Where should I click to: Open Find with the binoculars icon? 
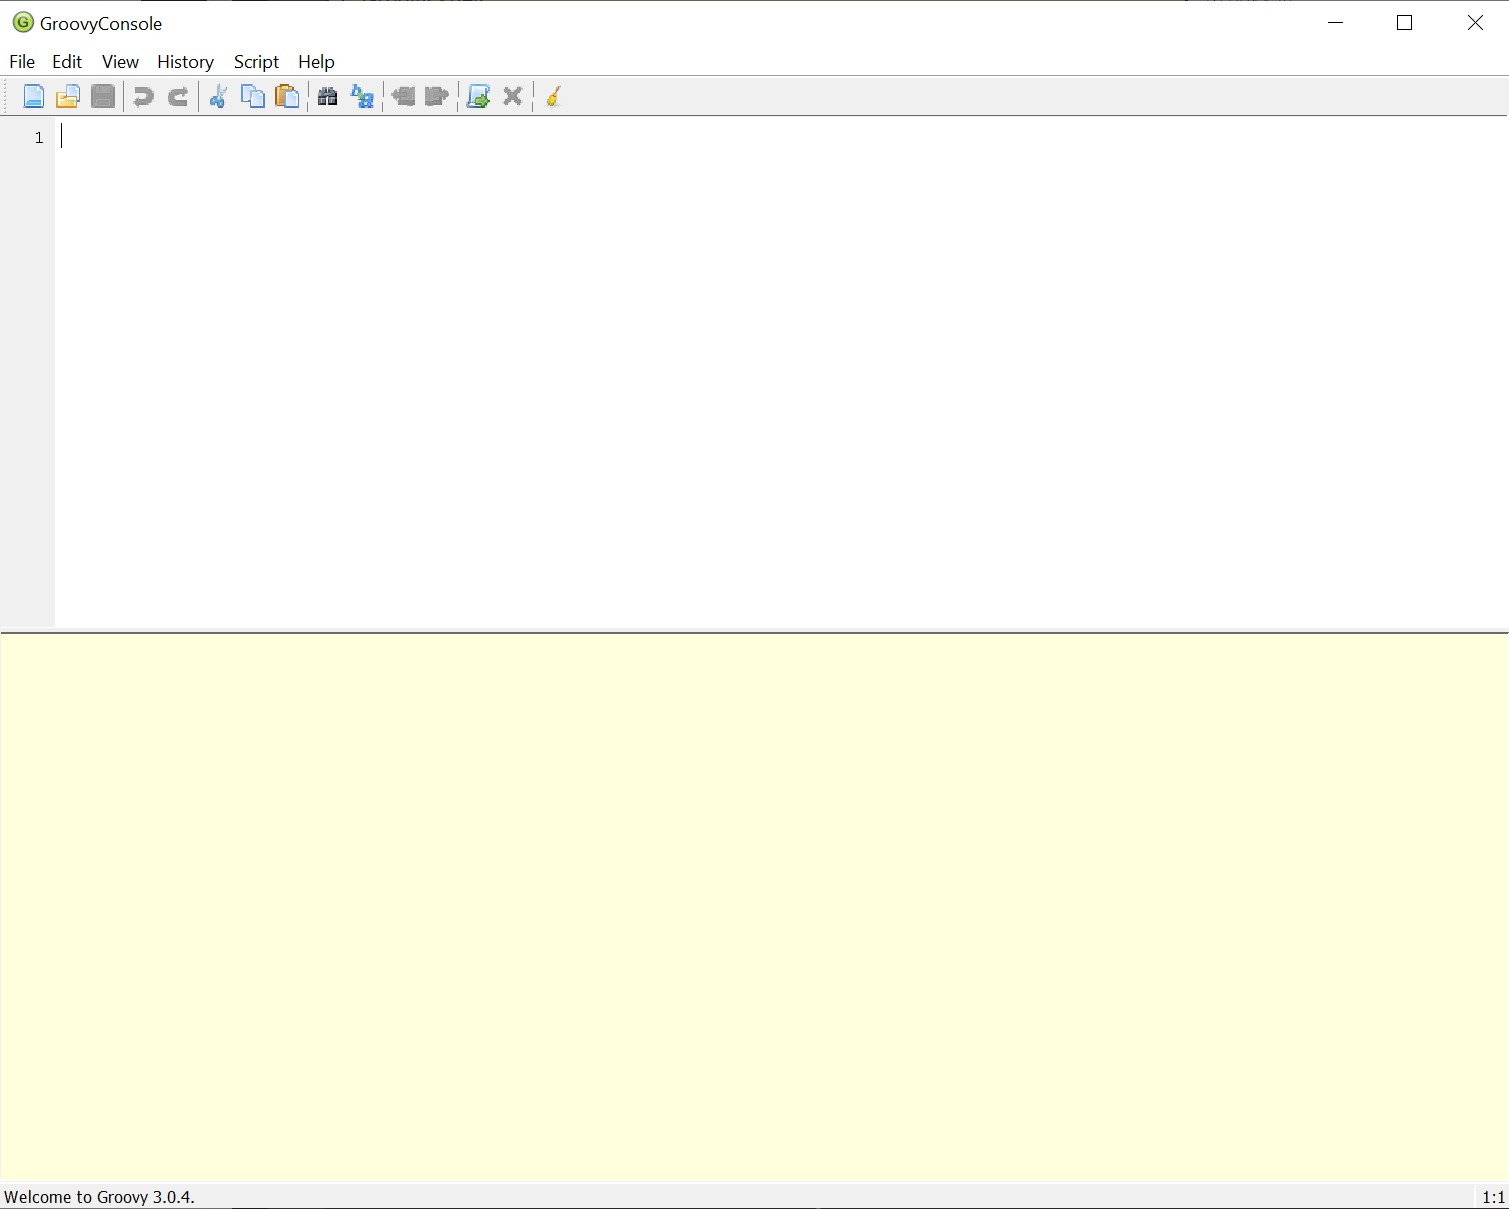(x=327, y=97)
